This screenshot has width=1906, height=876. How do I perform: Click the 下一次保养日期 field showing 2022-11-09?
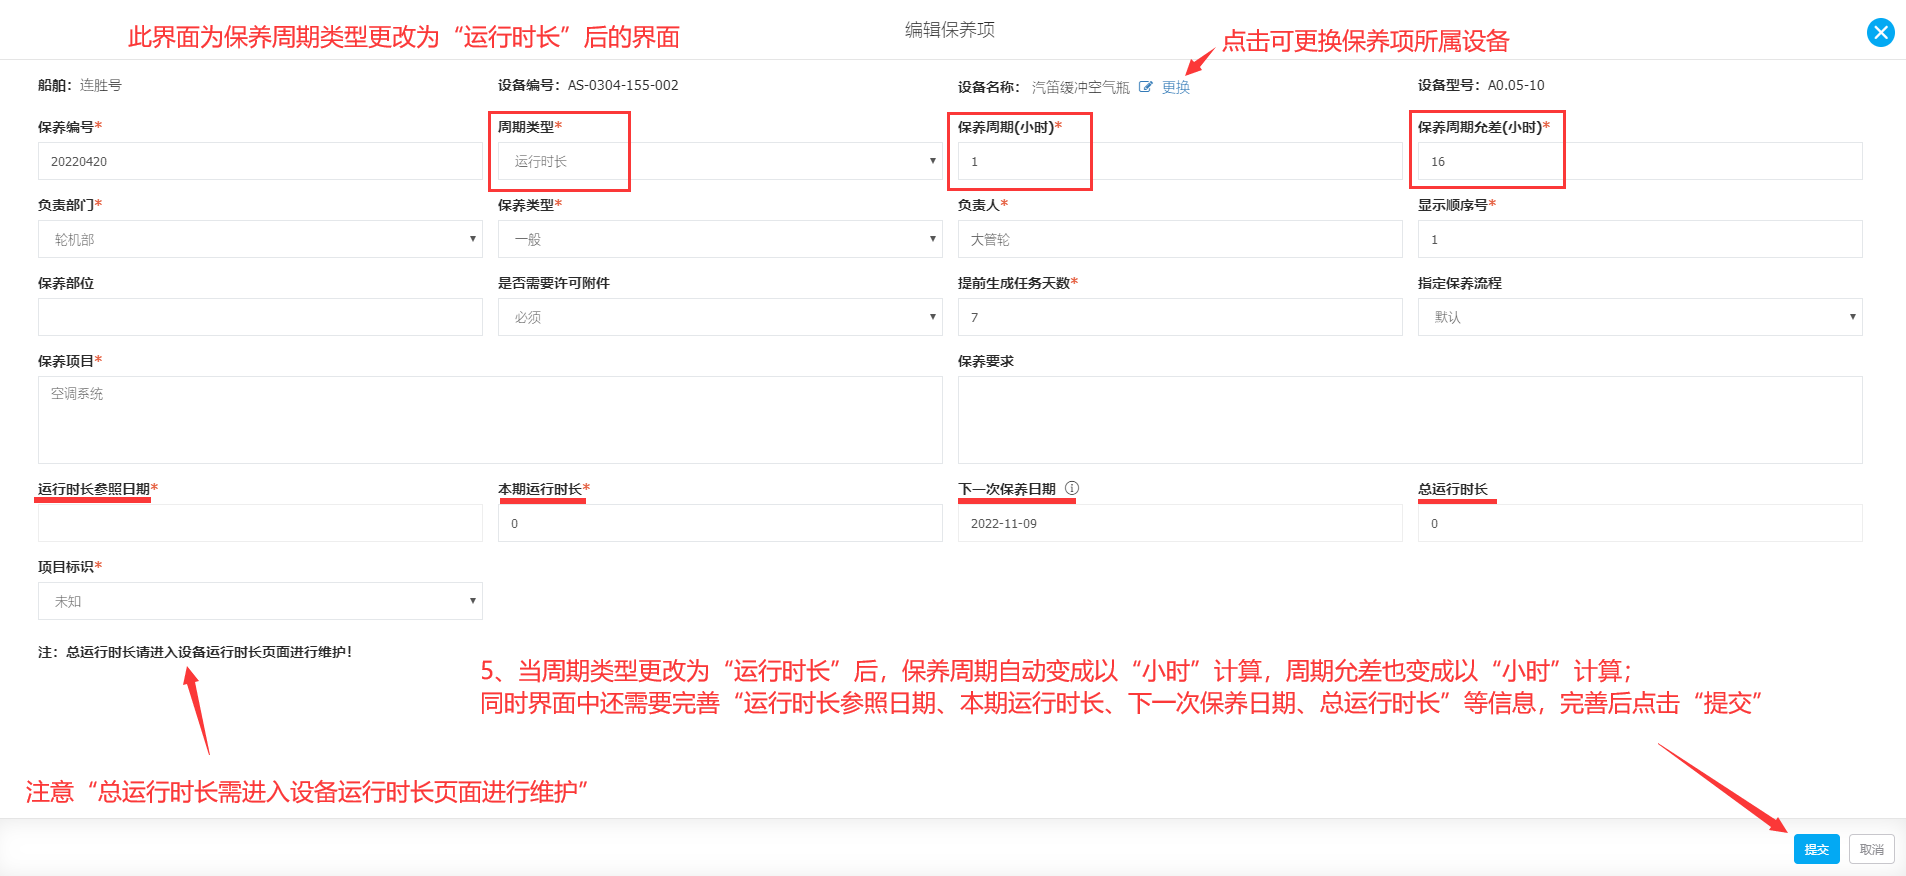pos(1180,523)
